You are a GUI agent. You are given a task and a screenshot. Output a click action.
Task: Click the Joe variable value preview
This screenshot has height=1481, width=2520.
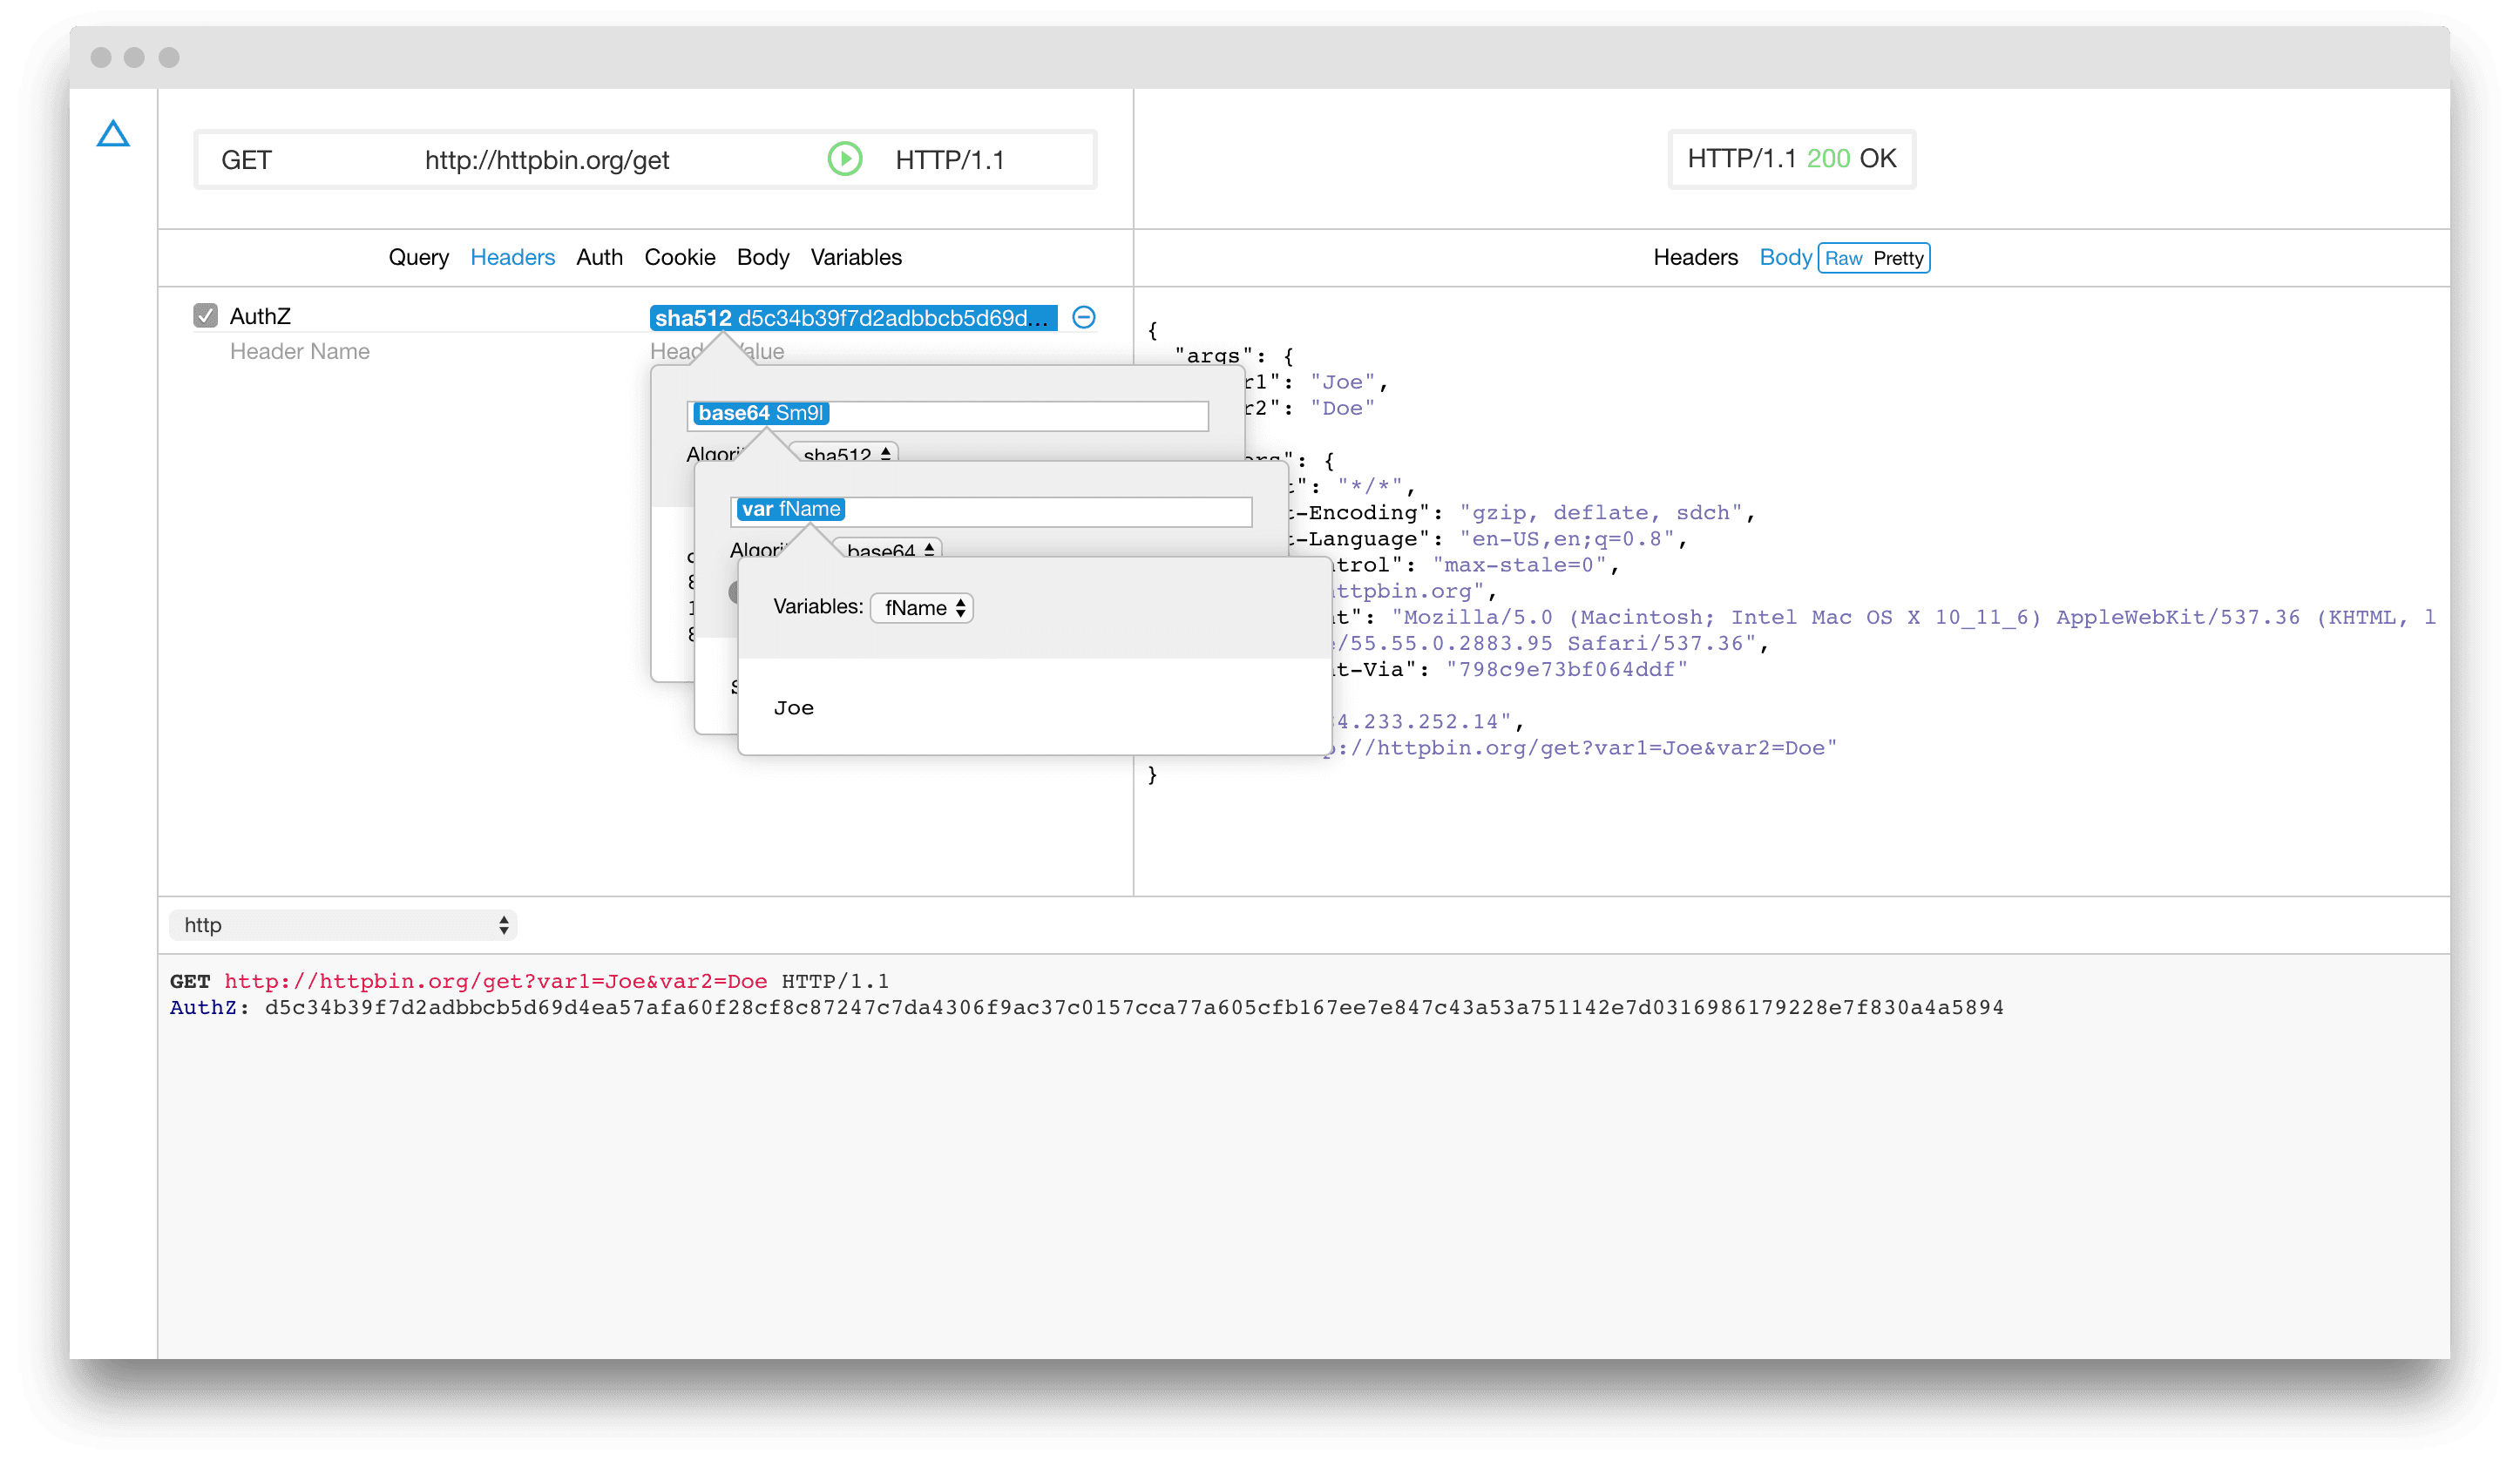tap(794, 708)
